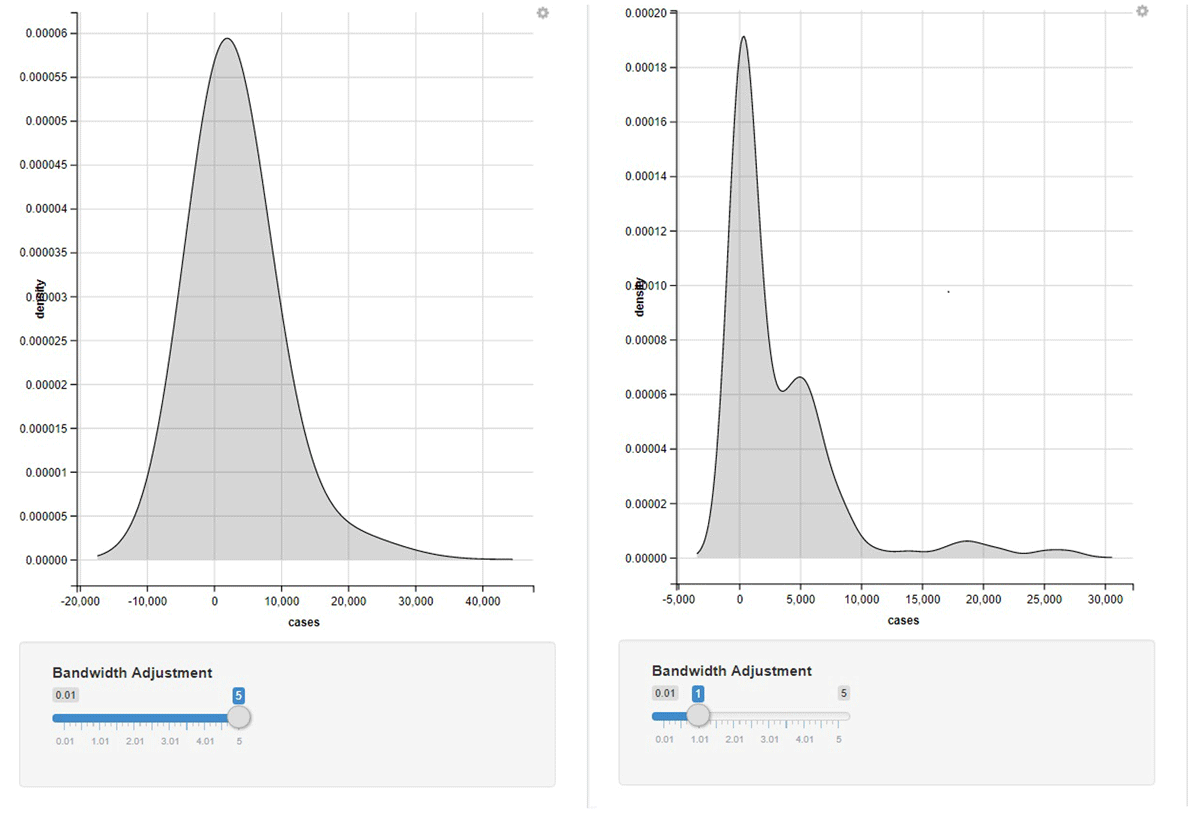The image size is (1200, 815).
Task: Open the right chart's gear settings icon
Action: coord(1142,11)
